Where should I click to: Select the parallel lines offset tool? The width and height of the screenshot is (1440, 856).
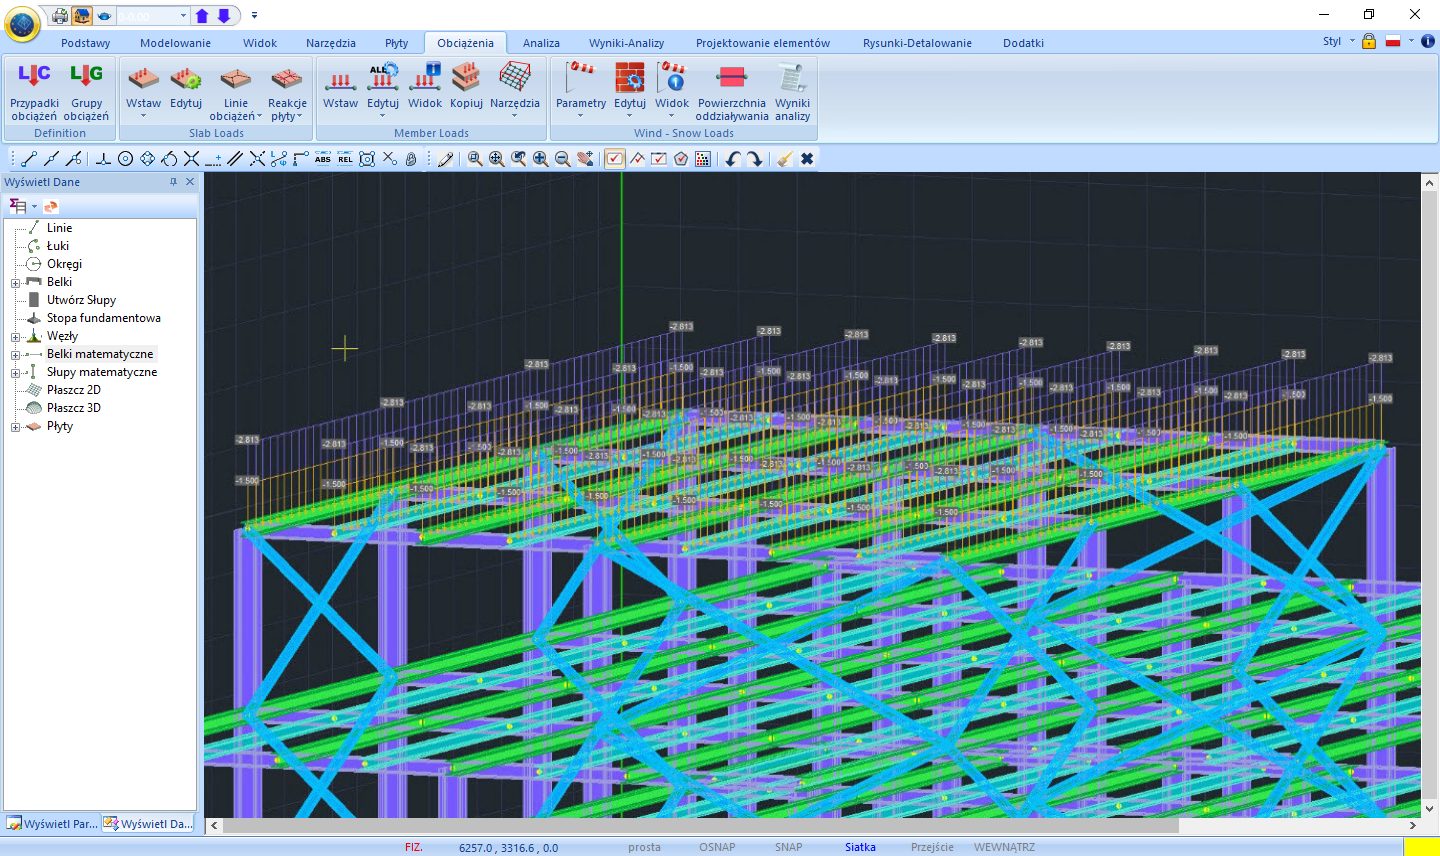[235, 159]
